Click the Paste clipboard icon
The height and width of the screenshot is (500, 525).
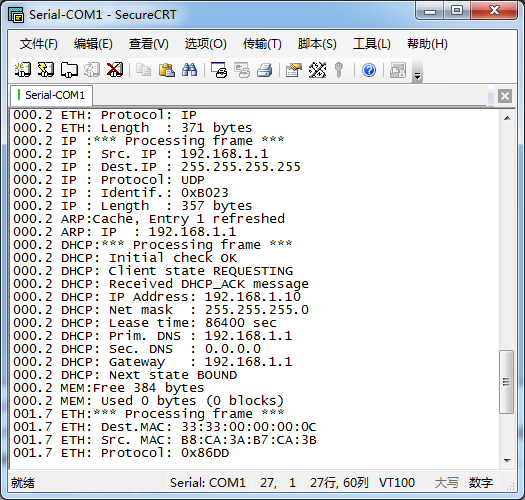166,70
